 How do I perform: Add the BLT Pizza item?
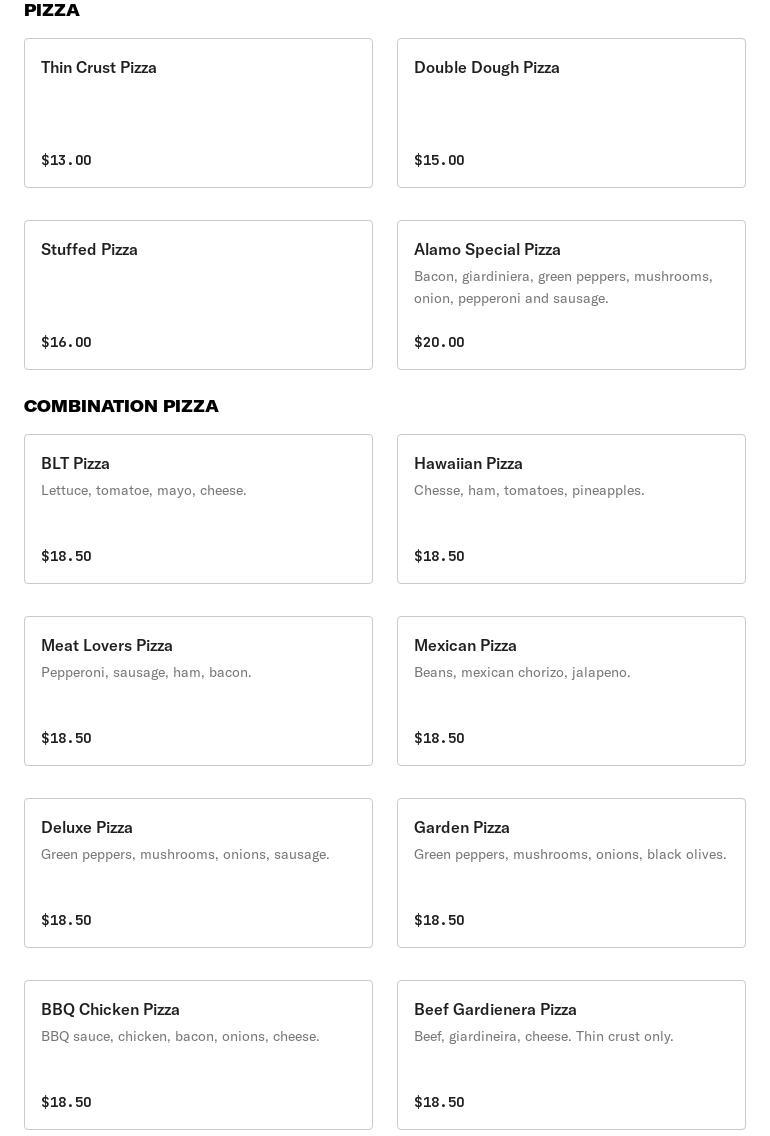[198, 508]
